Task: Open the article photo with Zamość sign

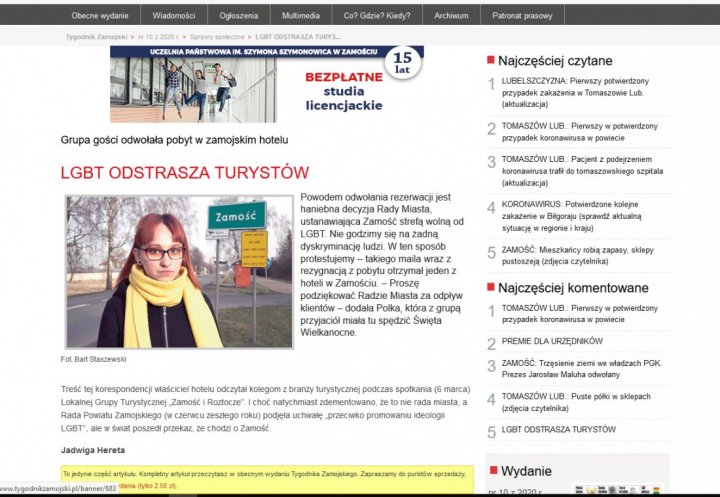Action: (180, 271)
